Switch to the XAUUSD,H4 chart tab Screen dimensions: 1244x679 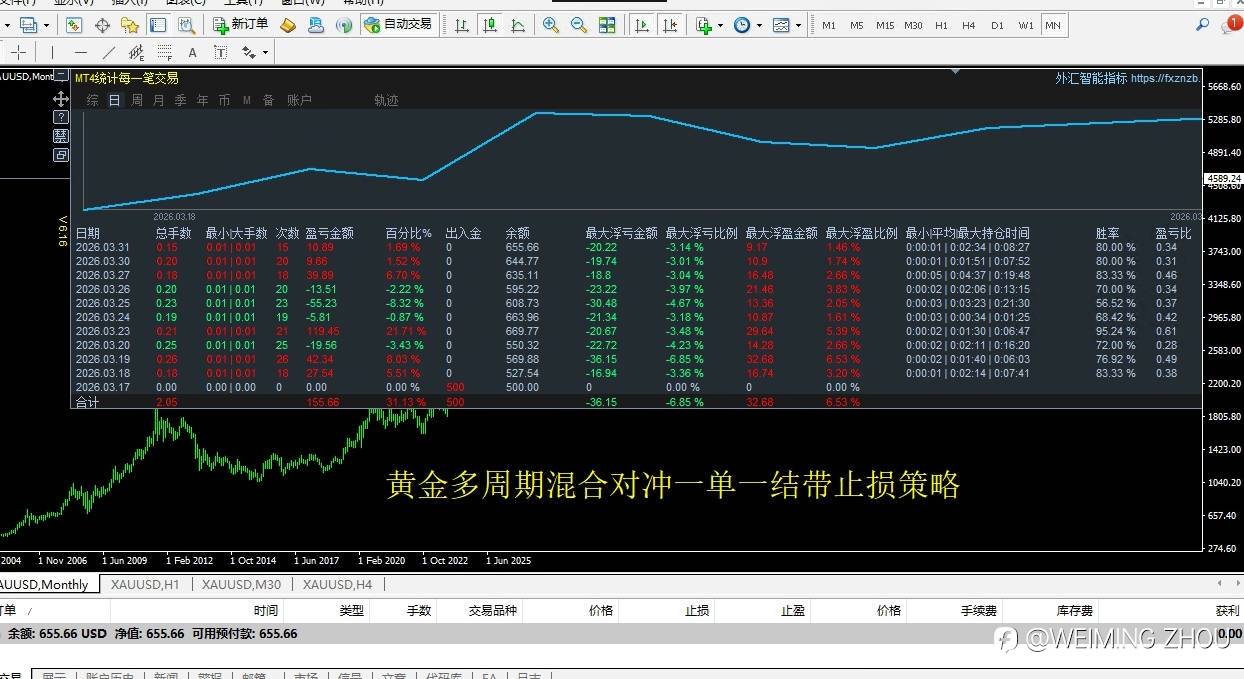337,584
